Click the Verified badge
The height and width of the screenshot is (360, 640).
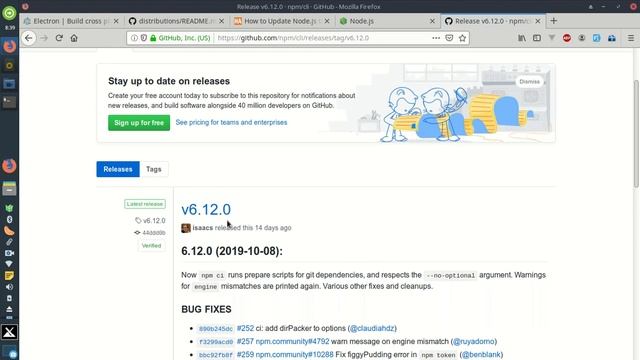point(151,246)
